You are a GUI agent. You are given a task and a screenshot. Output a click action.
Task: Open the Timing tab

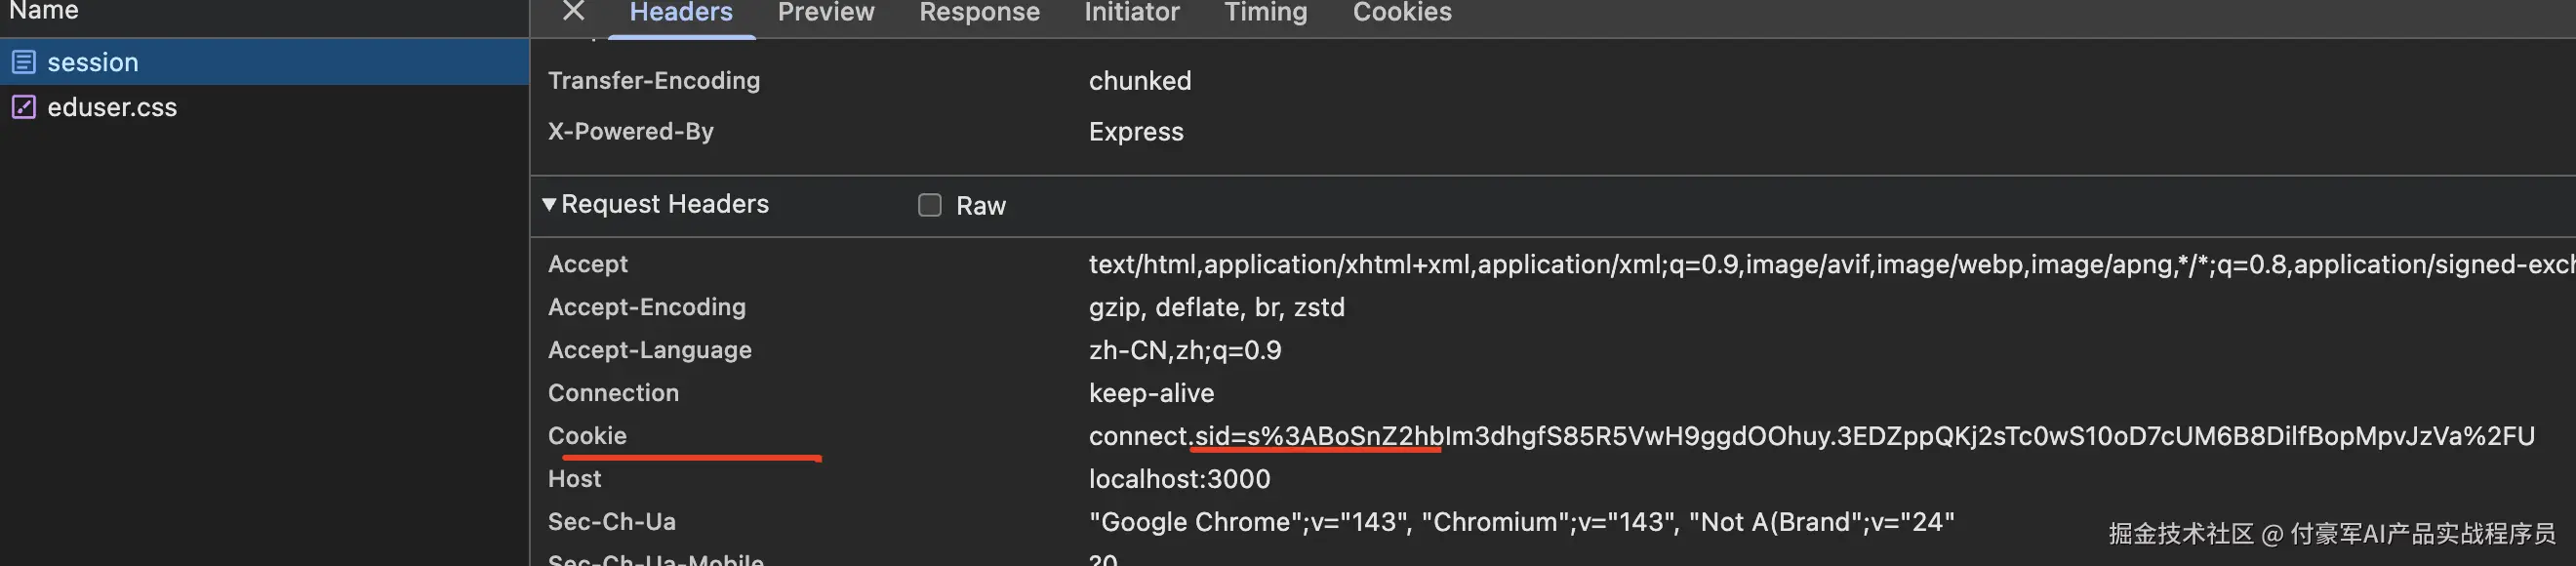pyautogui.click(x=1265, y=12)
